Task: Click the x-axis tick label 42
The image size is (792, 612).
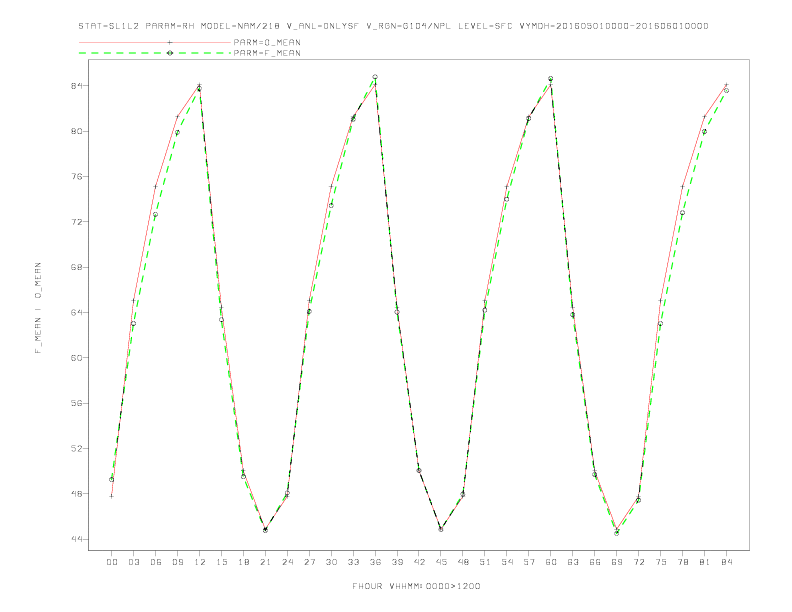Action: 419,562
